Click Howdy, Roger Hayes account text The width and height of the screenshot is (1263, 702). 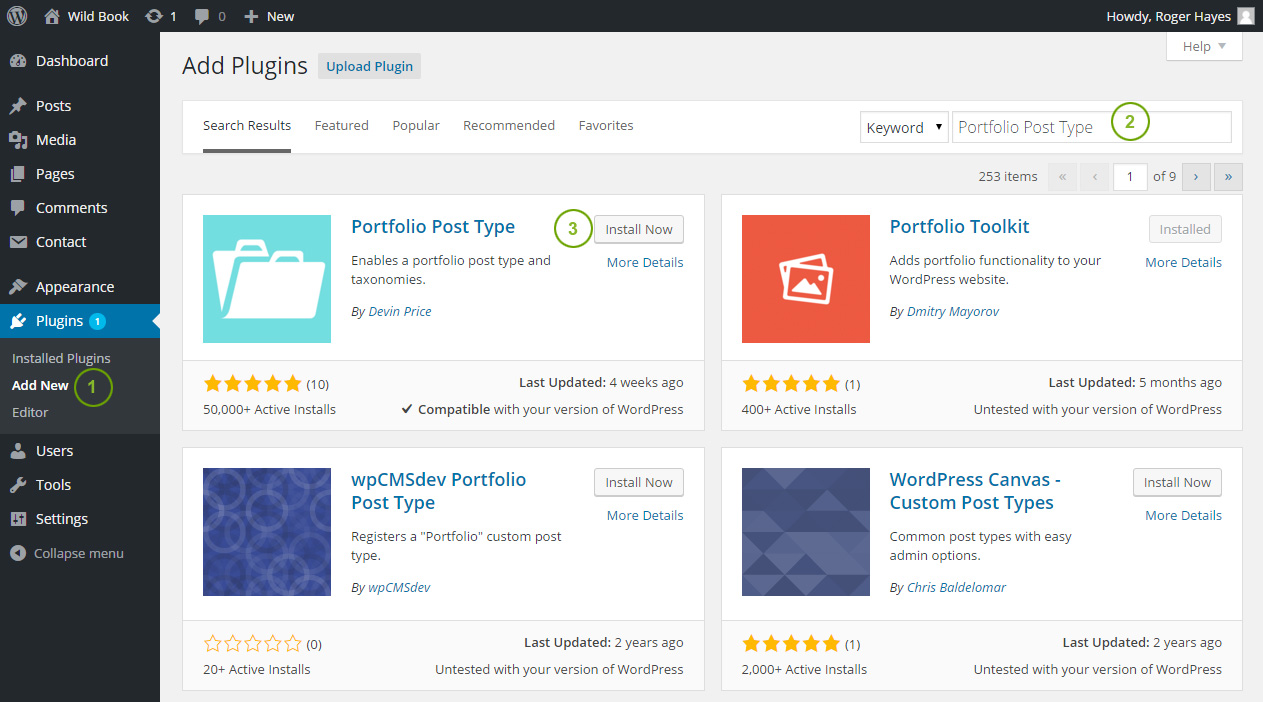click(x=1168, y=16)
